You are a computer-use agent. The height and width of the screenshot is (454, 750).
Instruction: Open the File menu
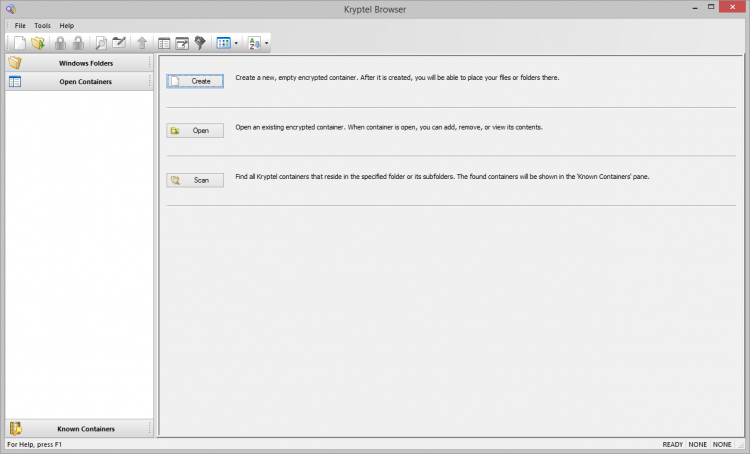click(x=20, y=25)
